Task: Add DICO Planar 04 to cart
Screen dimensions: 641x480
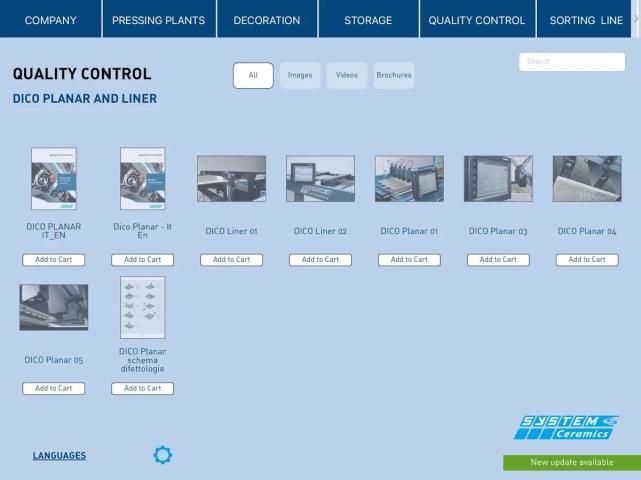Action: click(x=587, y=260)
